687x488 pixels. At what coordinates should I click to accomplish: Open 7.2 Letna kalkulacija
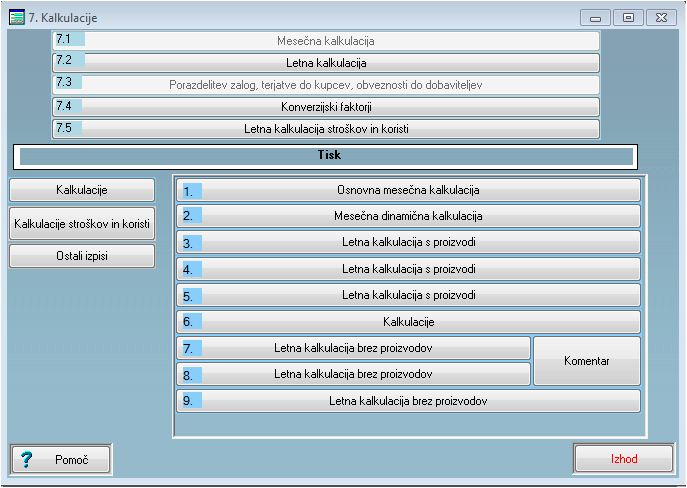point(326,63)
